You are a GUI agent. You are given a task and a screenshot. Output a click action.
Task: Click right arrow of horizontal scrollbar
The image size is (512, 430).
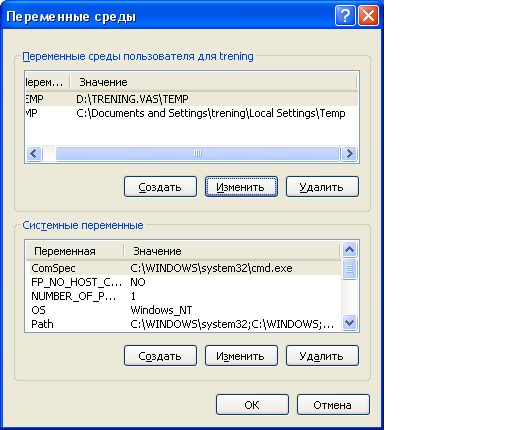pyautogui.click(x=349, y=154)
